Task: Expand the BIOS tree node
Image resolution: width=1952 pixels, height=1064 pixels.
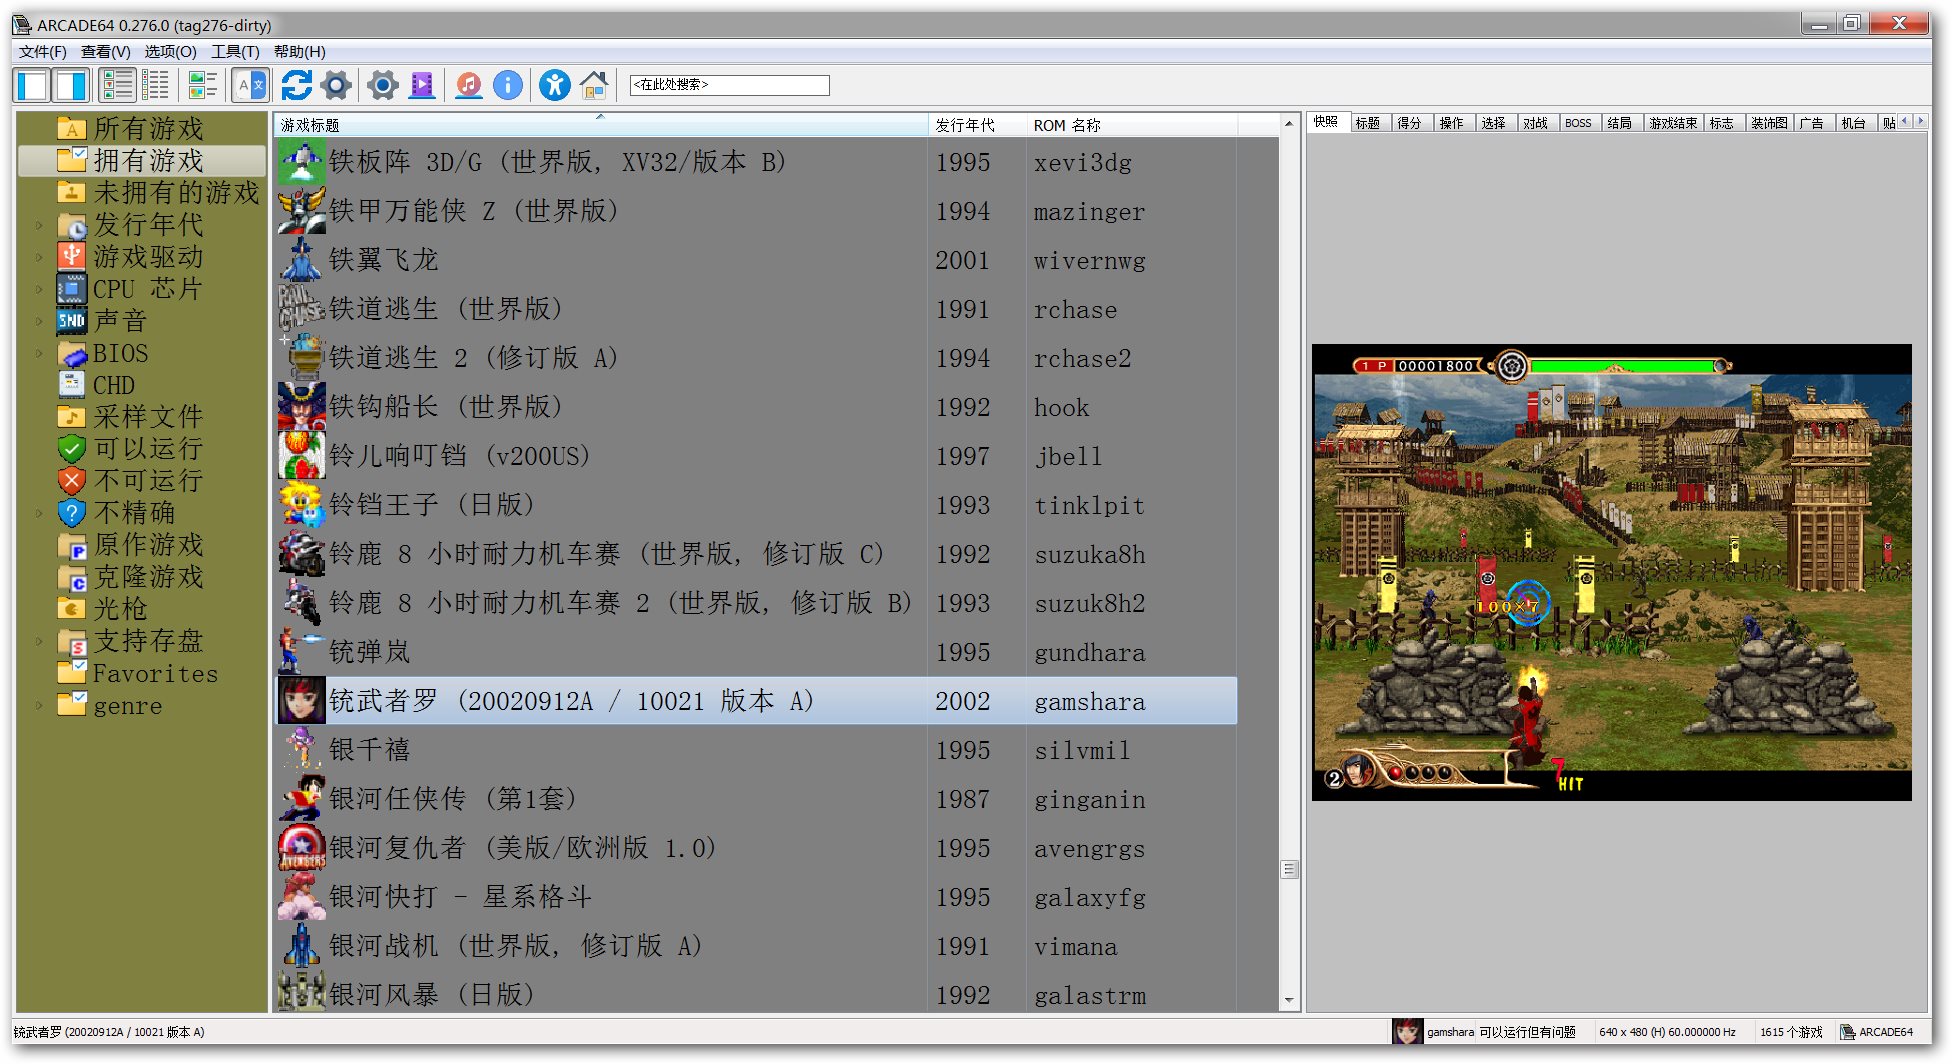Action: (x=39, y=353)
